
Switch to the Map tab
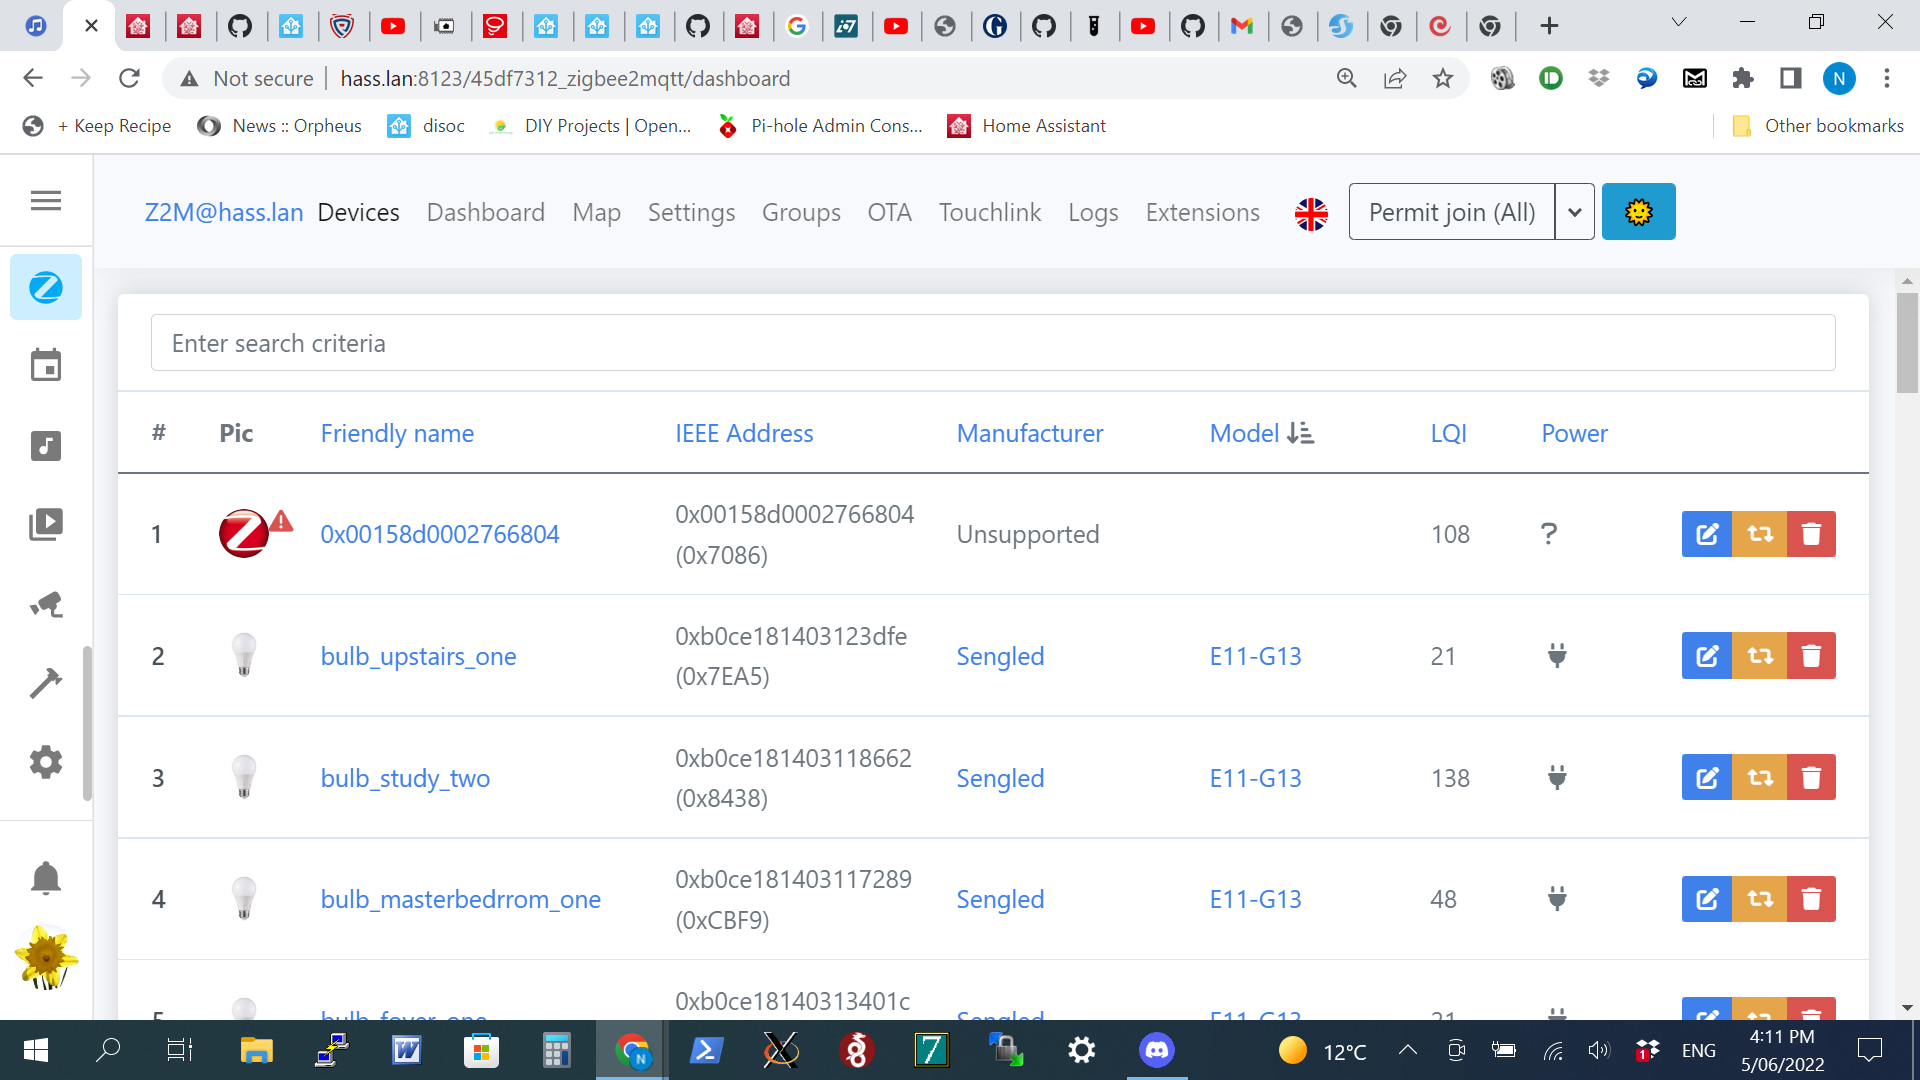coord(596,212)
